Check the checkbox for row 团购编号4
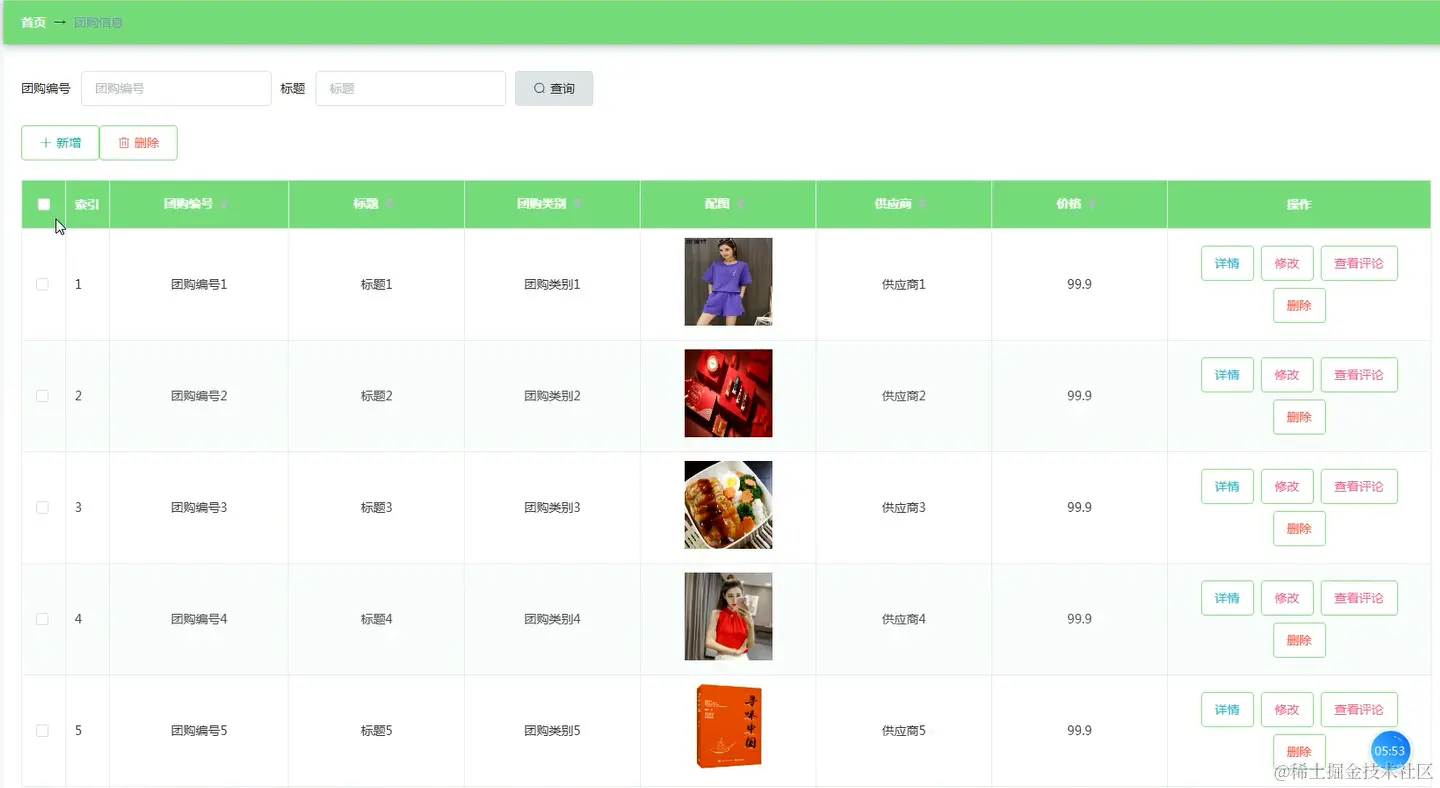This screenshot has height=788, width=1440. coord(42,619)
